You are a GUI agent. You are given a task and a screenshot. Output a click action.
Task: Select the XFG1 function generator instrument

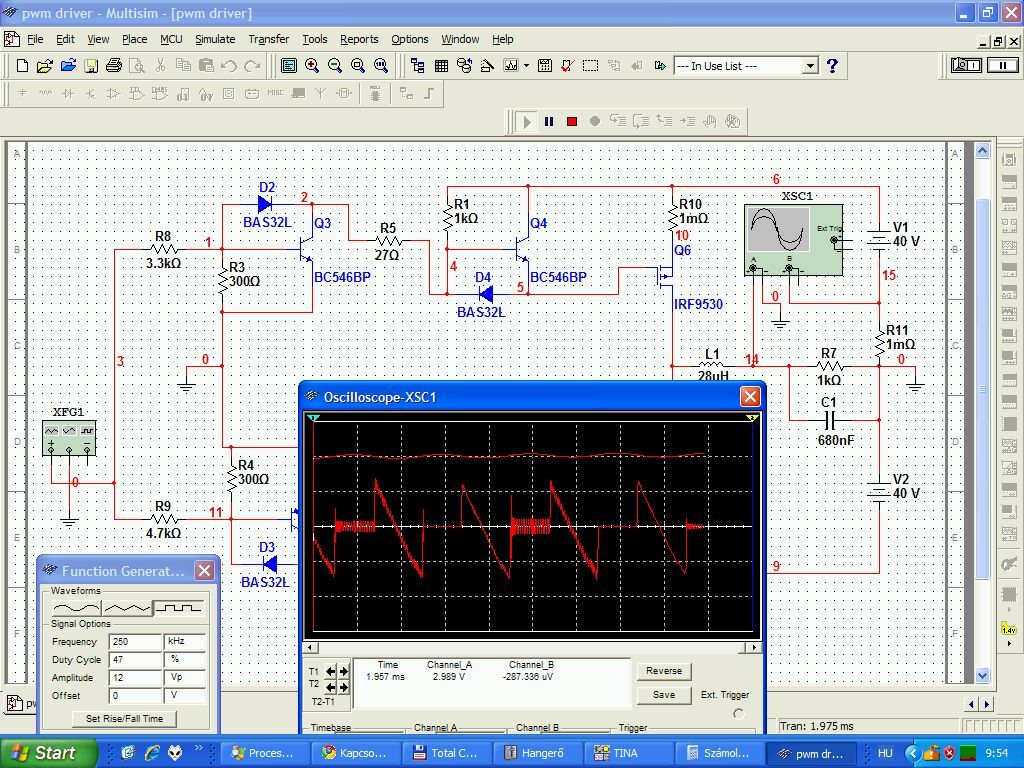(69, 438)
